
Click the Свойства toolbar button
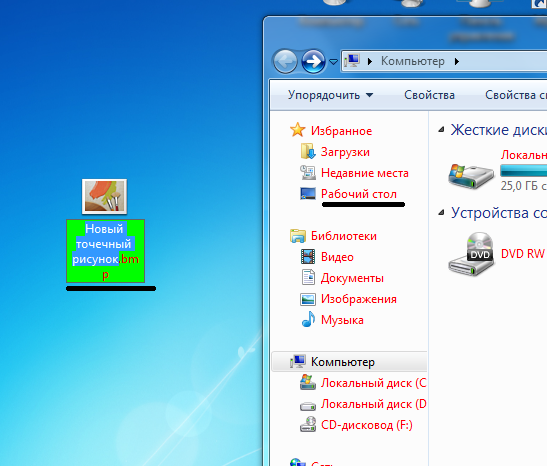429,95
